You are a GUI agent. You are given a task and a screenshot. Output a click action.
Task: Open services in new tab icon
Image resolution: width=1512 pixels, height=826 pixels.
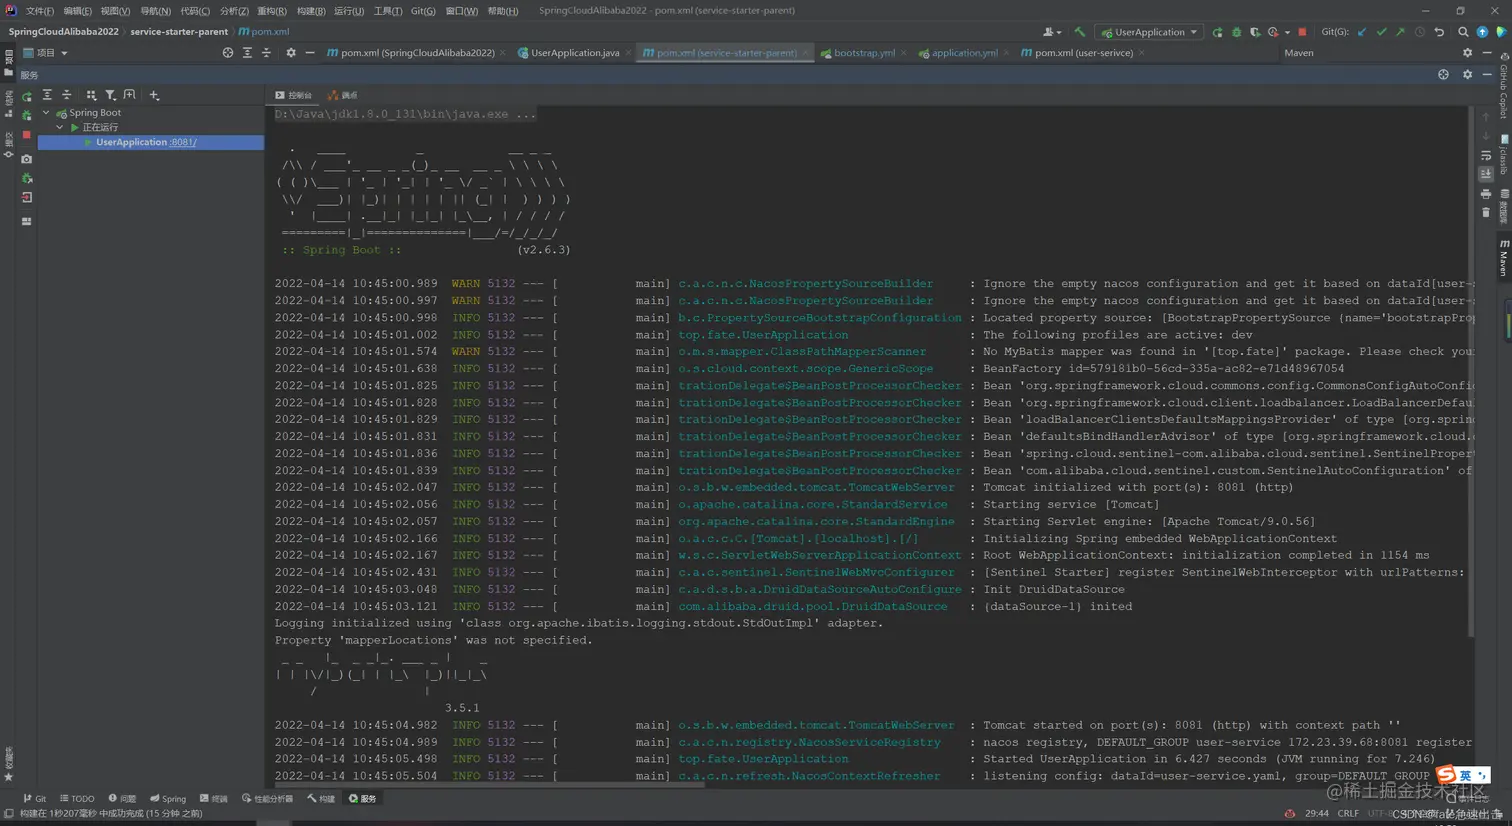pyautogui.click(x=130, y=95)
